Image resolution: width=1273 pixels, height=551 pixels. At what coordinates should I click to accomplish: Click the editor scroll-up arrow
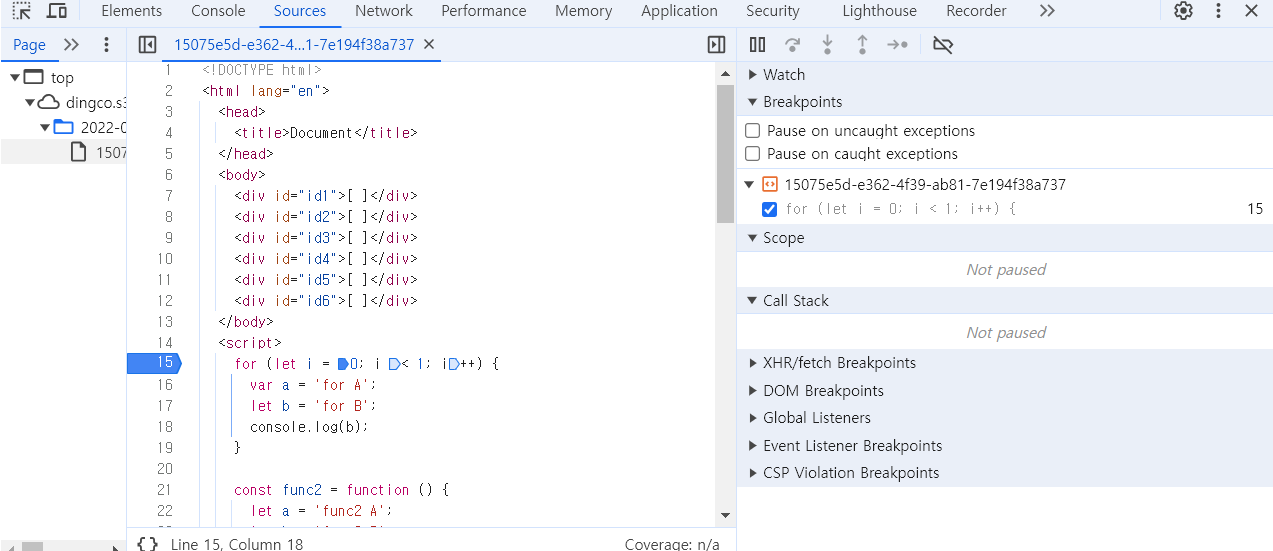[726, 74]
